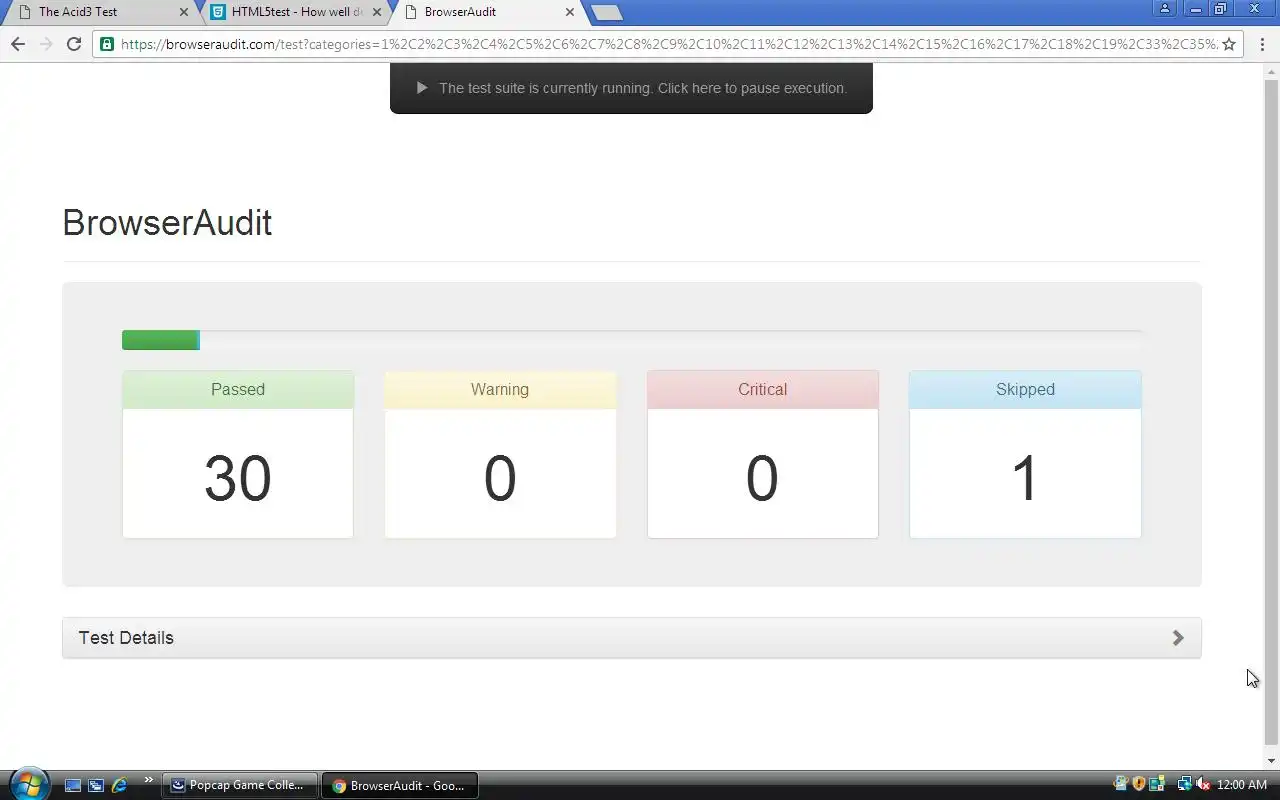Expand the Test Details panel
The image size is (1280, 800).
click(631, 638)
